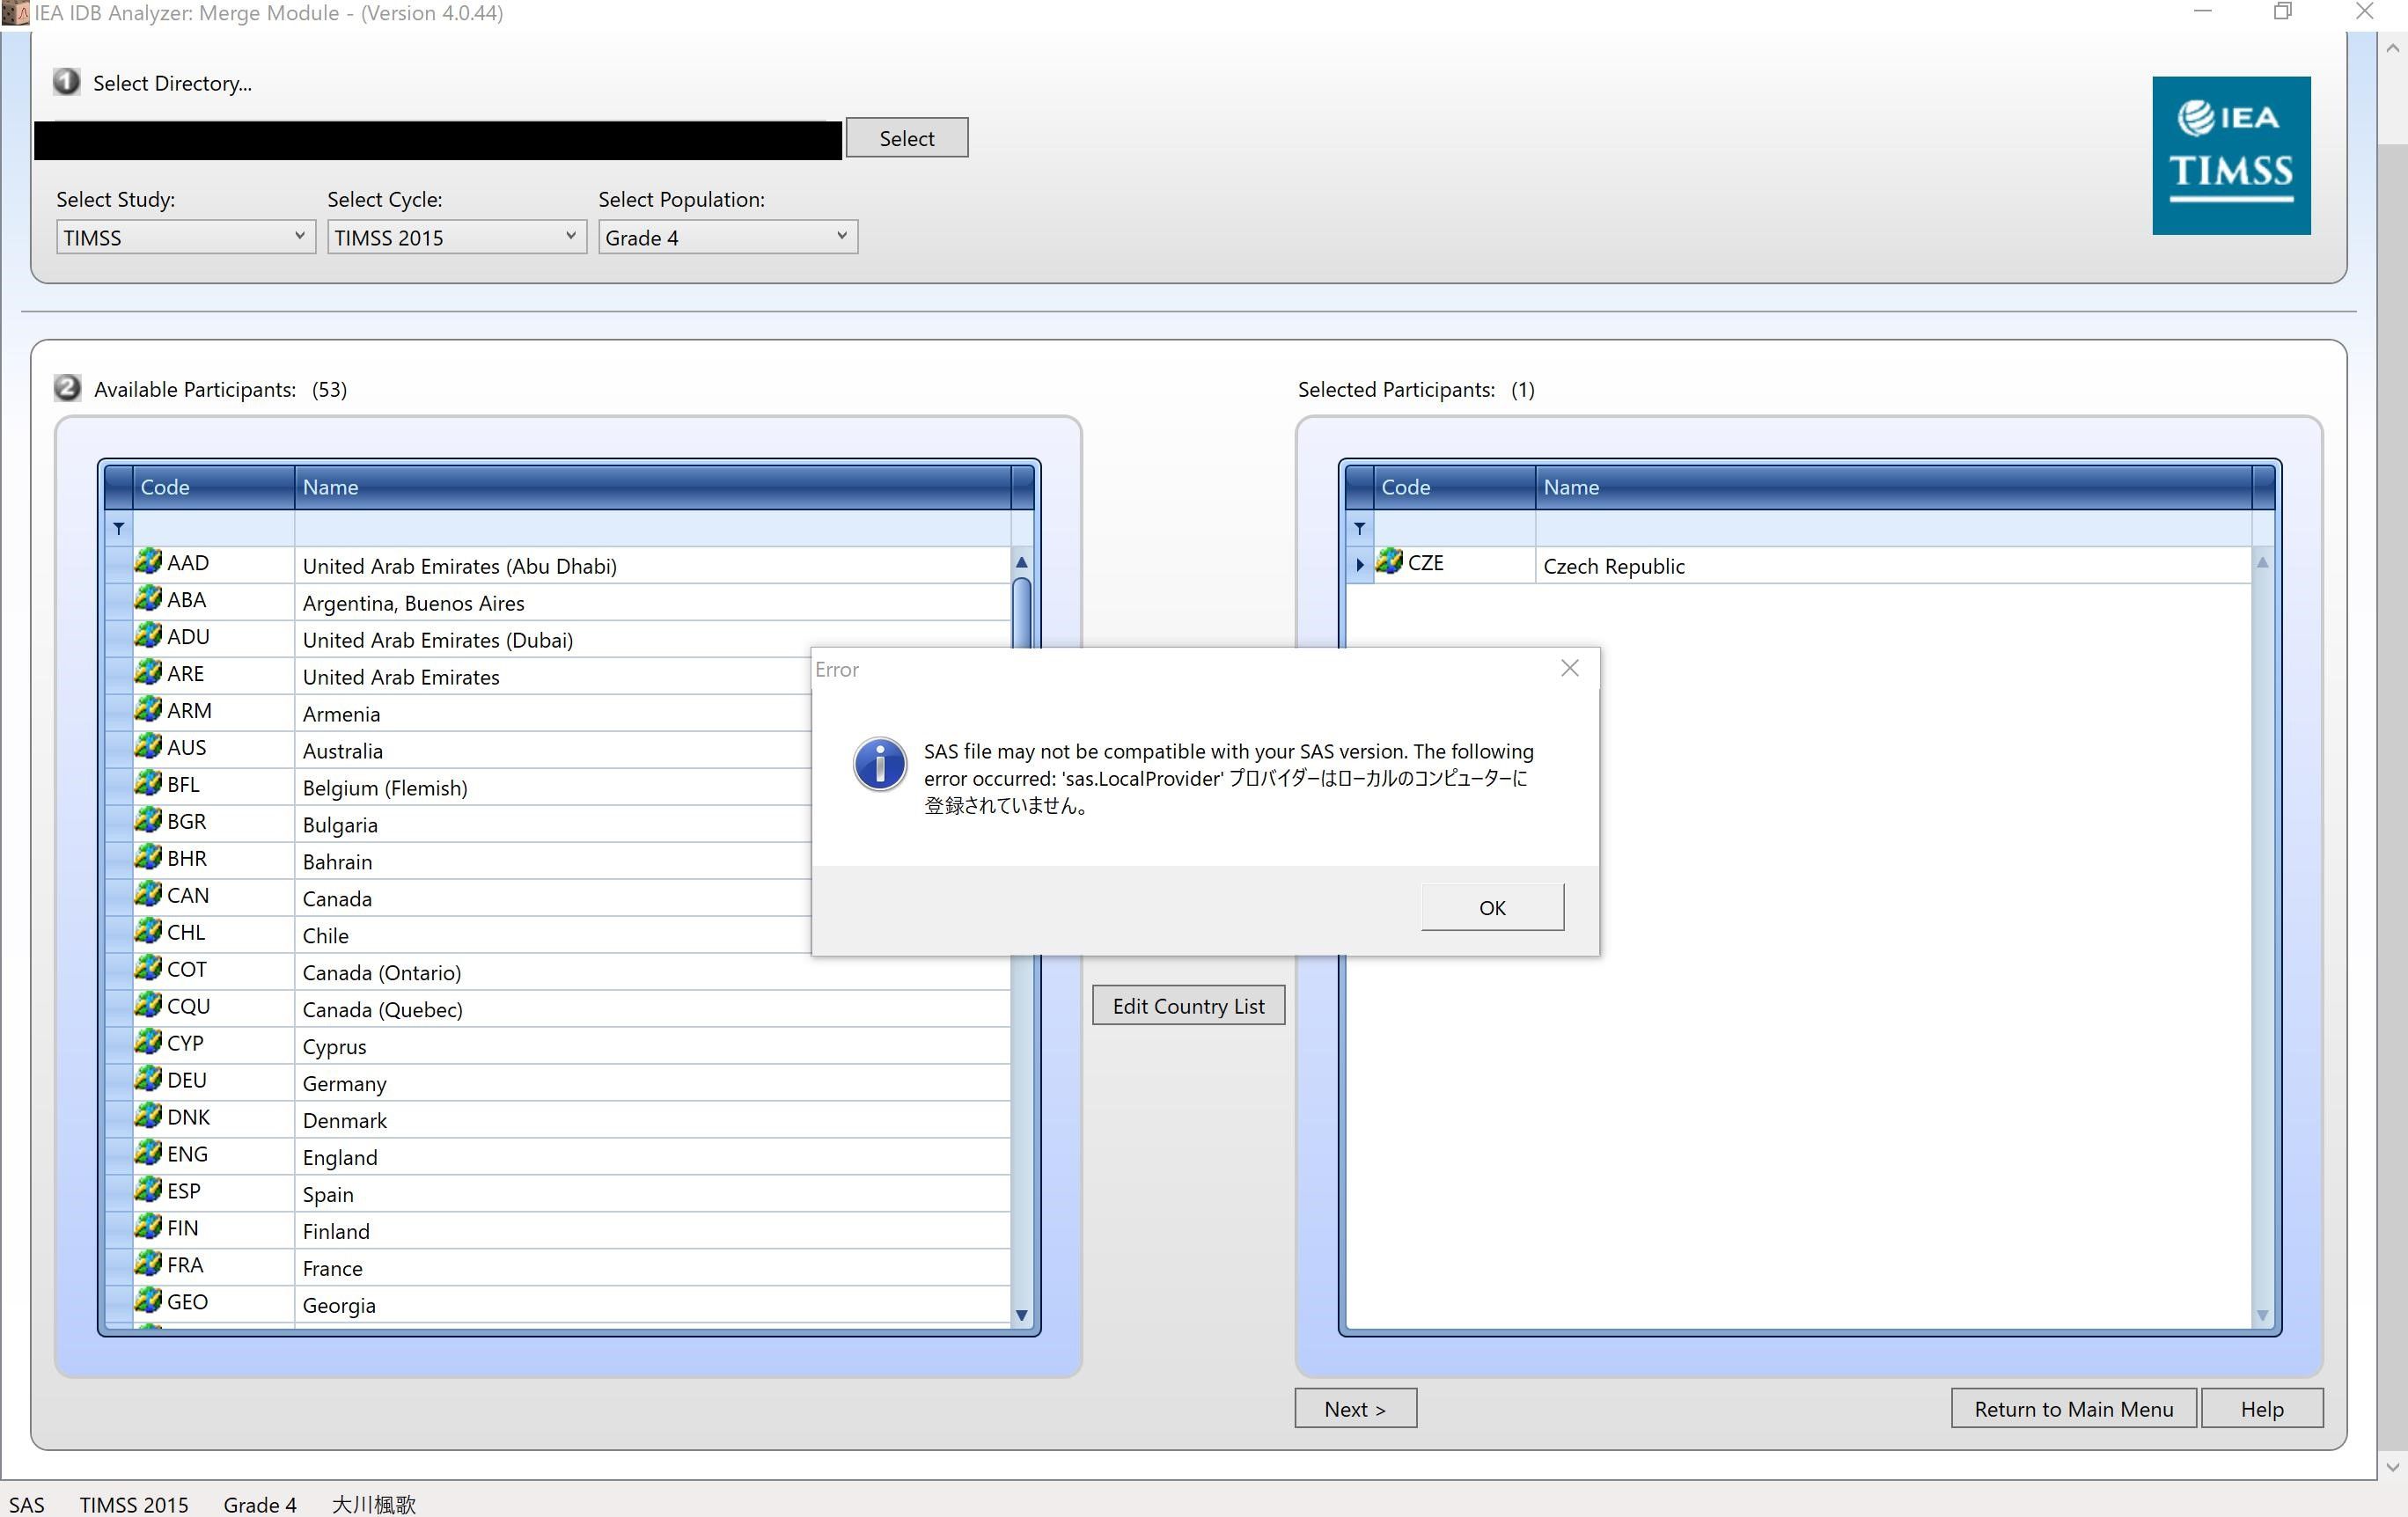The width and height of the screenshot is (2408, 1517).
Task: Click the IEA TIMSS logo
Action: 2231,155
